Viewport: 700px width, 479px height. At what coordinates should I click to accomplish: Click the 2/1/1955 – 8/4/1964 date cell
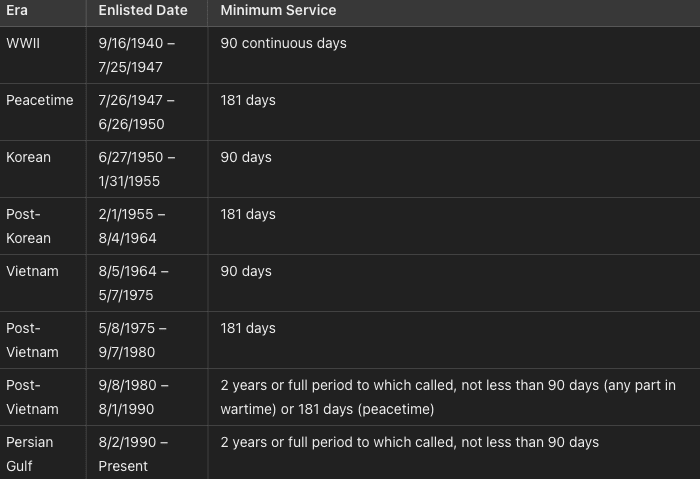(132, 226)
